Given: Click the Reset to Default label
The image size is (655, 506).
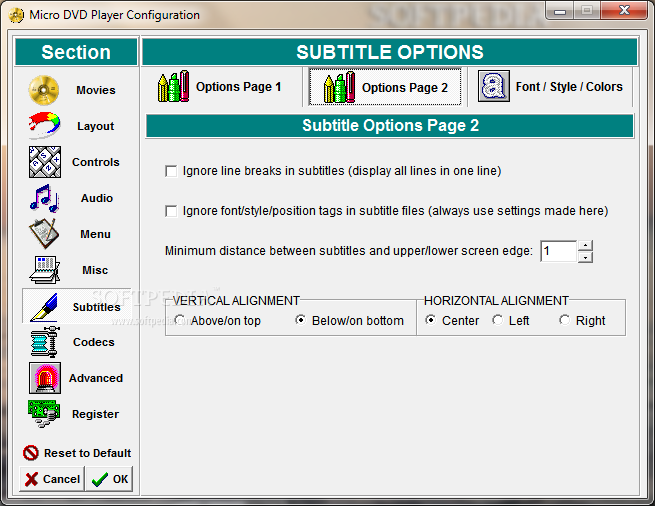Looking at the screenshot, I should [88, 453].
